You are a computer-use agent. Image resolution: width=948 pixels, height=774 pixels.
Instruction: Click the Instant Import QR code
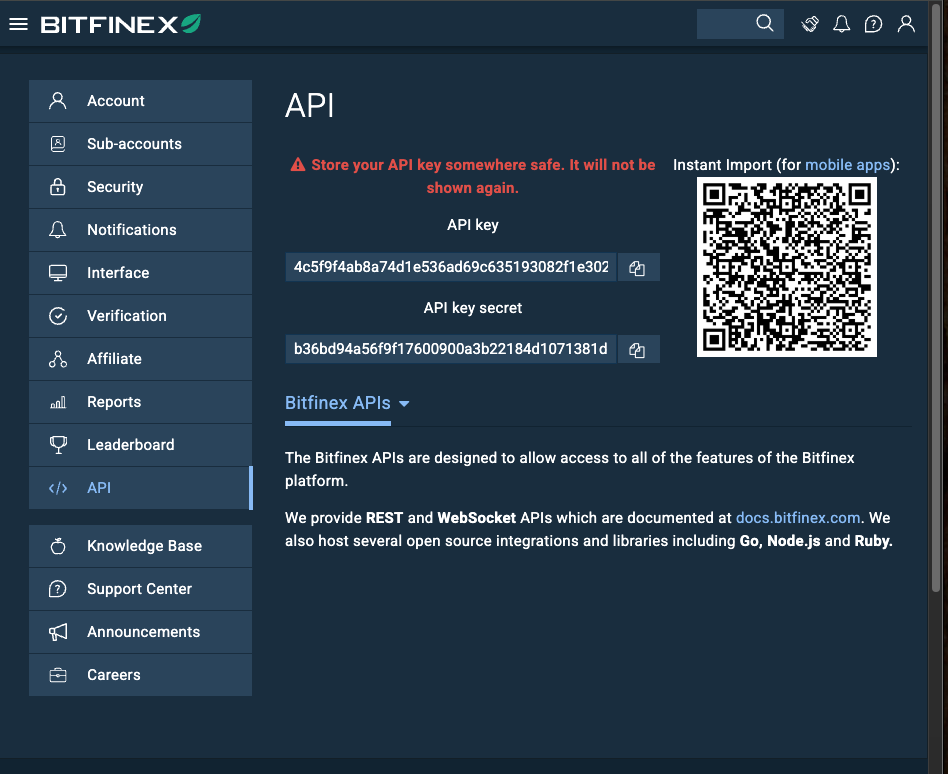[x=787, y=267]
